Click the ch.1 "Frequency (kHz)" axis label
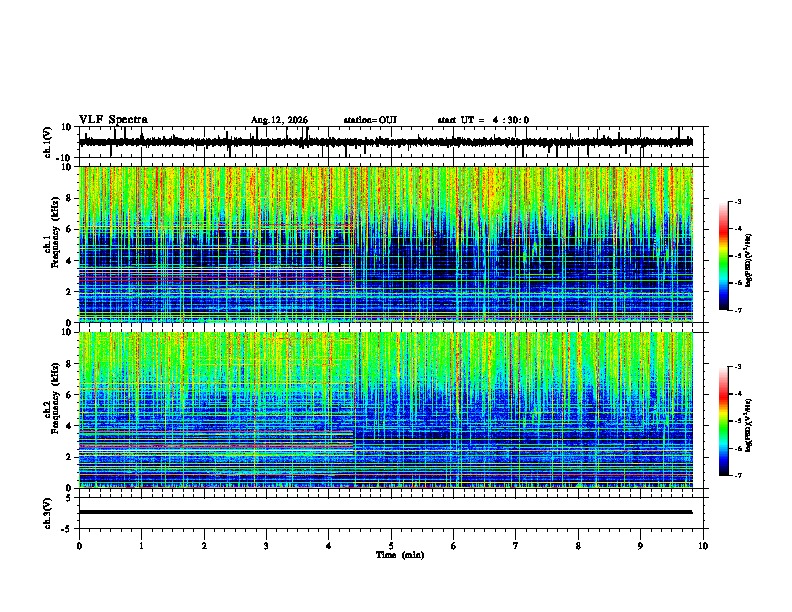The image size is (792, 612). tap(55, 232)
